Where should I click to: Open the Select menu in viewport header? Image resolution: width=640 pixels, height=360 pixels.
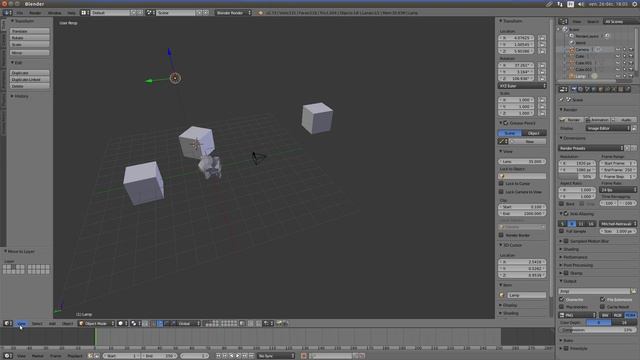click(37, 323)
